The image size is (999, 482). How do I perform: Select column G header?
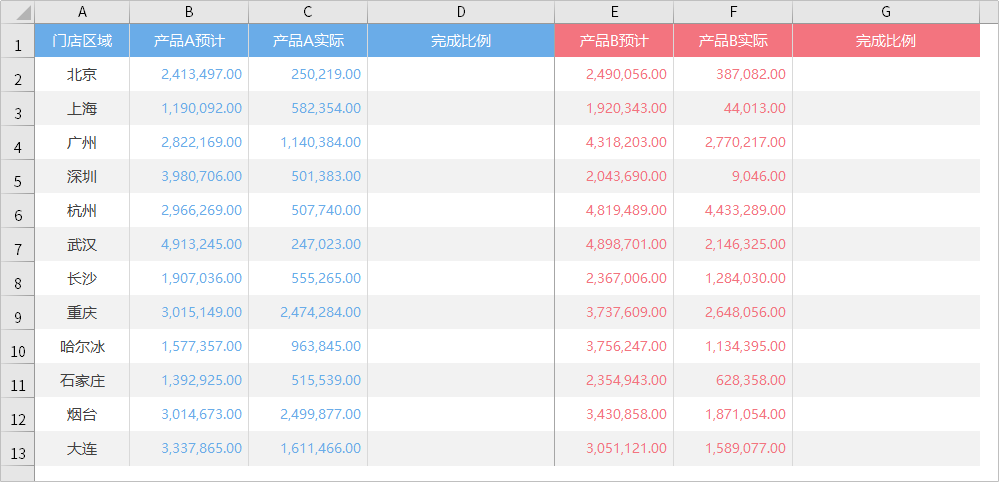886,12
